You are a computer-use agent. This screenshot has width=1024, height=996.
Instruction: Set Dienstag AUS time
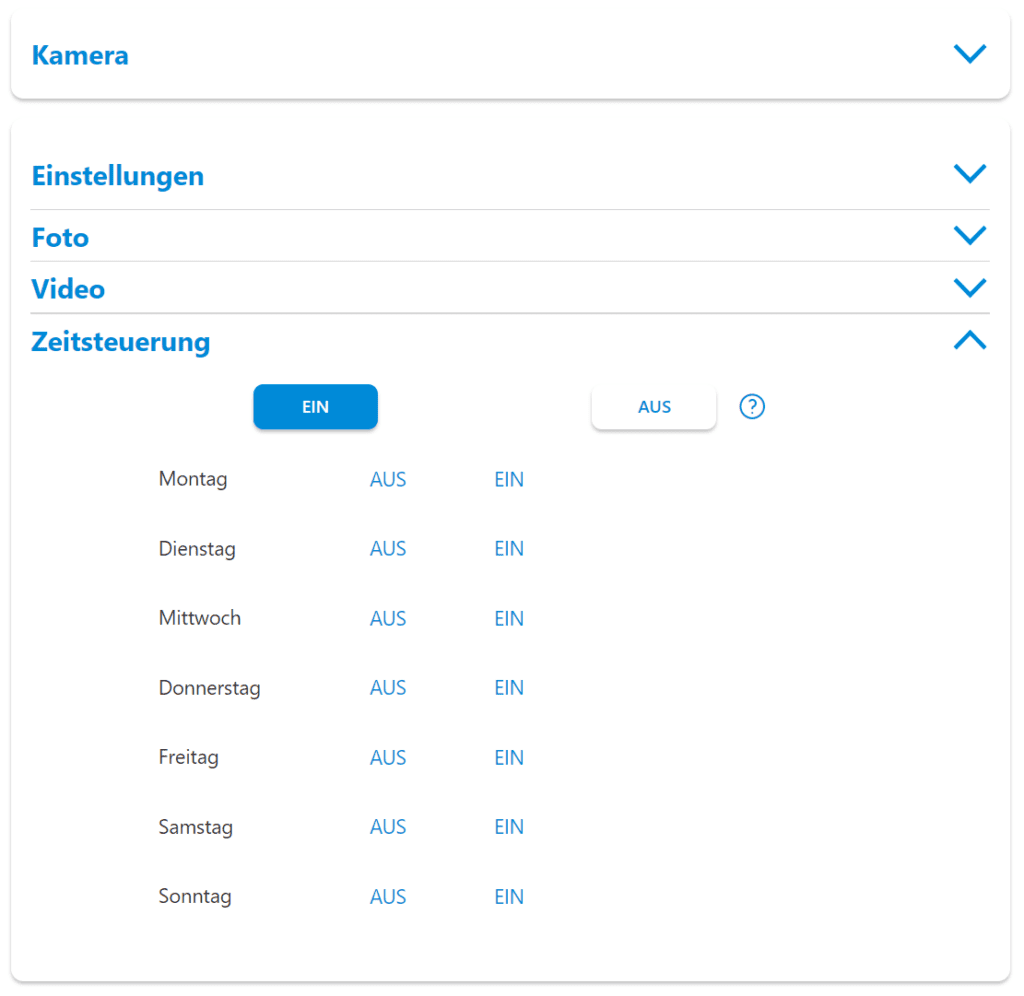[388, 549]
